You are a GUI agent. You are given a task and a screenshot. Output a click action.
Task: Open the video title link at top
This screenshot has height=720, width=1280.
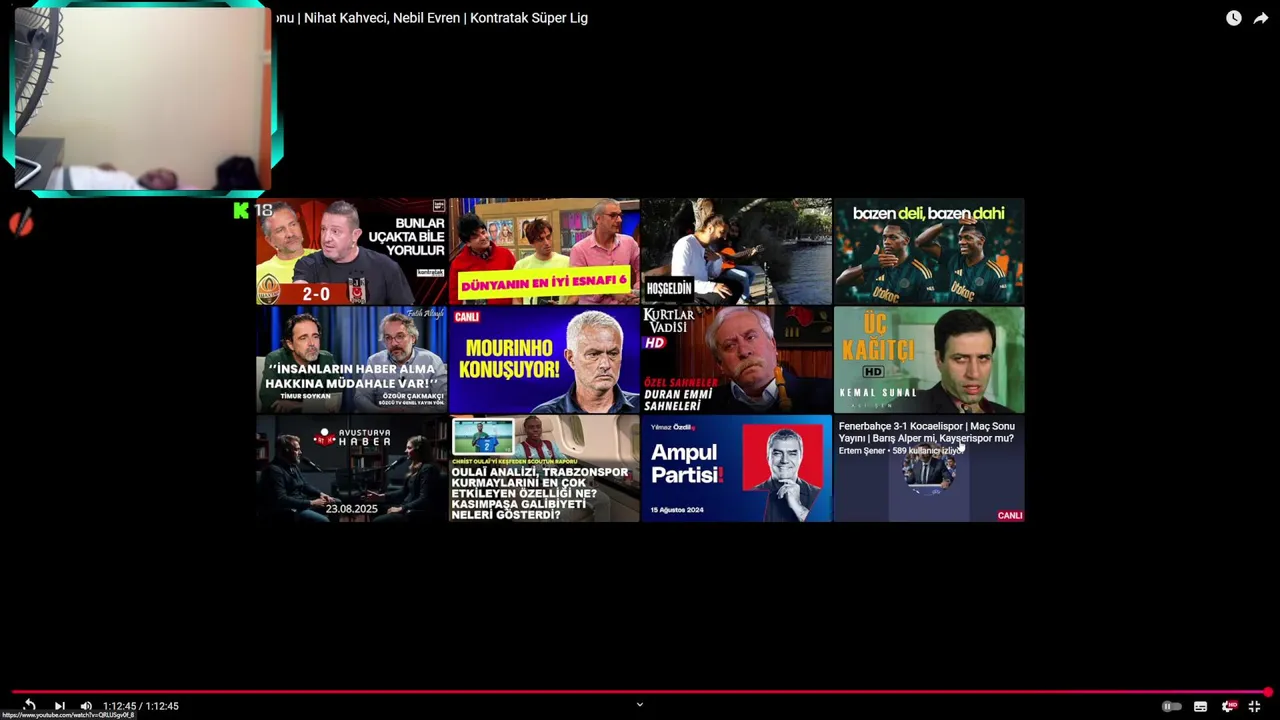[x=431, y=18]
